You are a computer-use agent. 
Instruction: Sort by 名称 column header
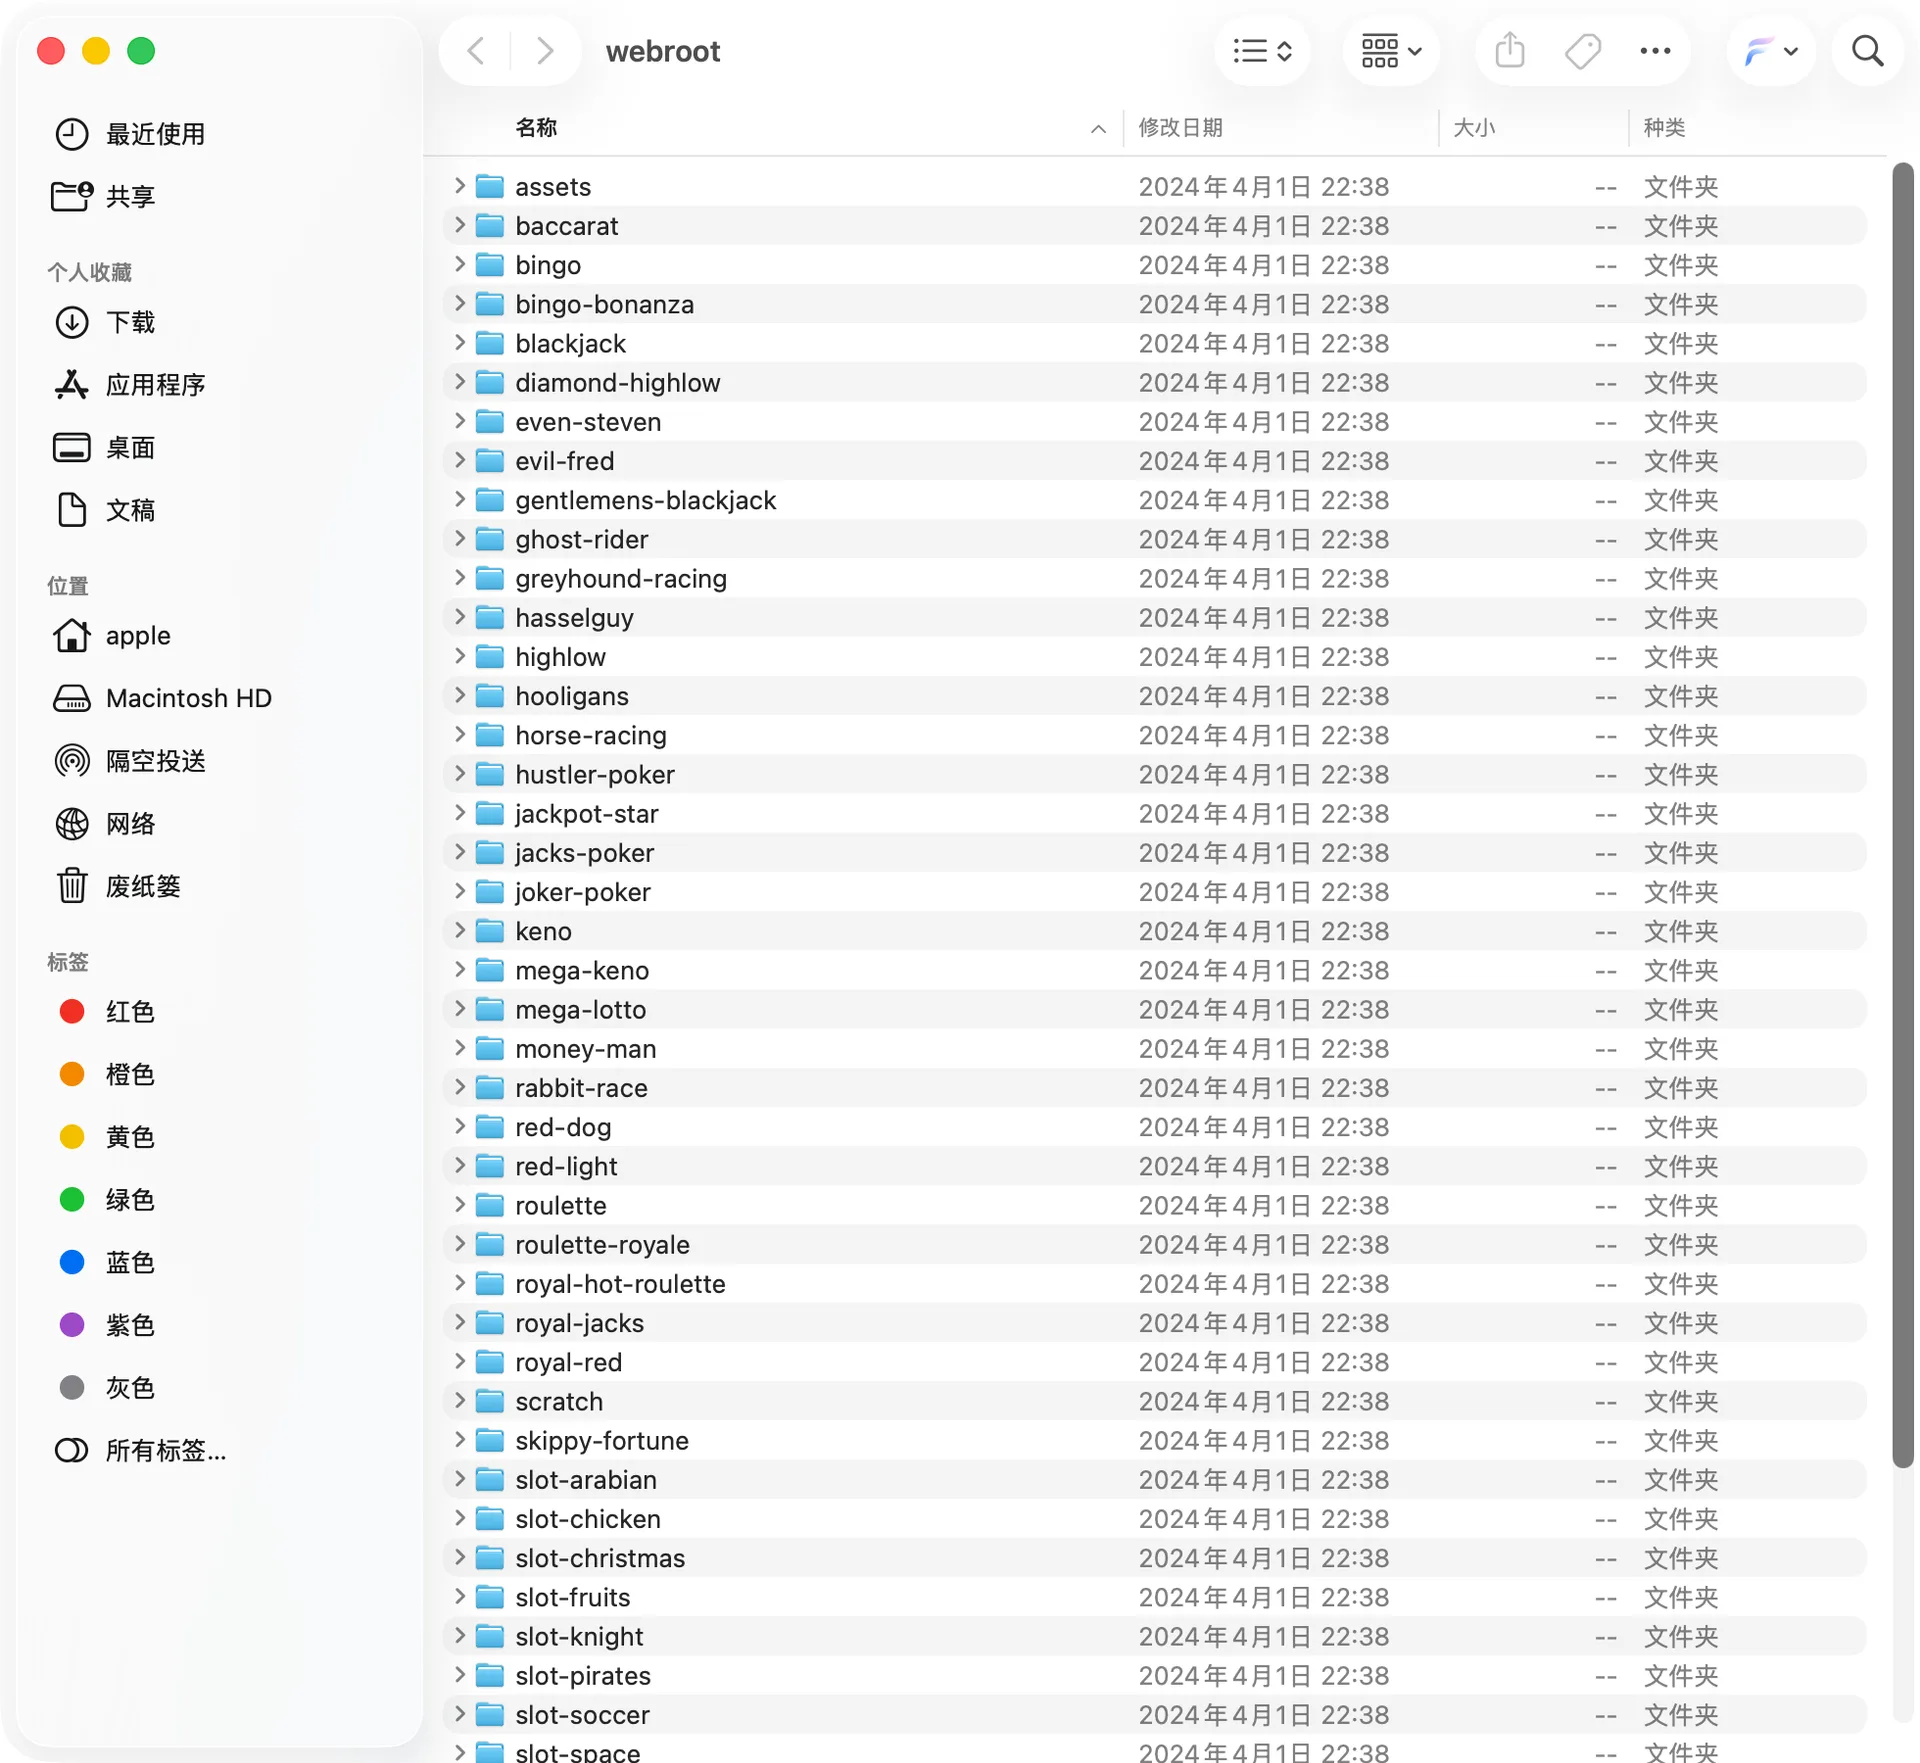tap(536, 127)
